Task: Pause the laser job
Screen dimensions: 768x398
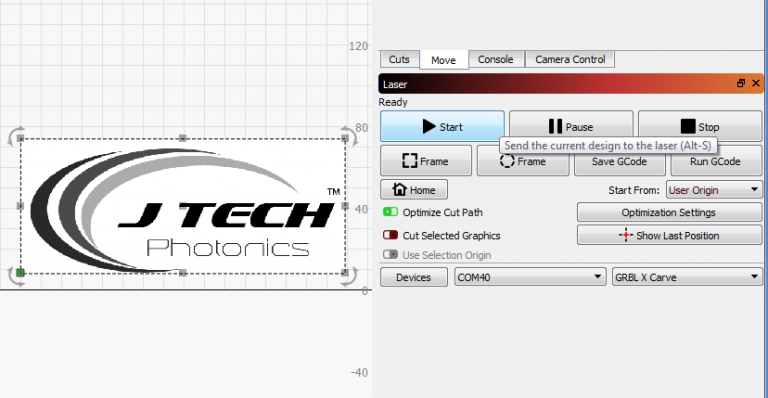Action: (571, 126)
